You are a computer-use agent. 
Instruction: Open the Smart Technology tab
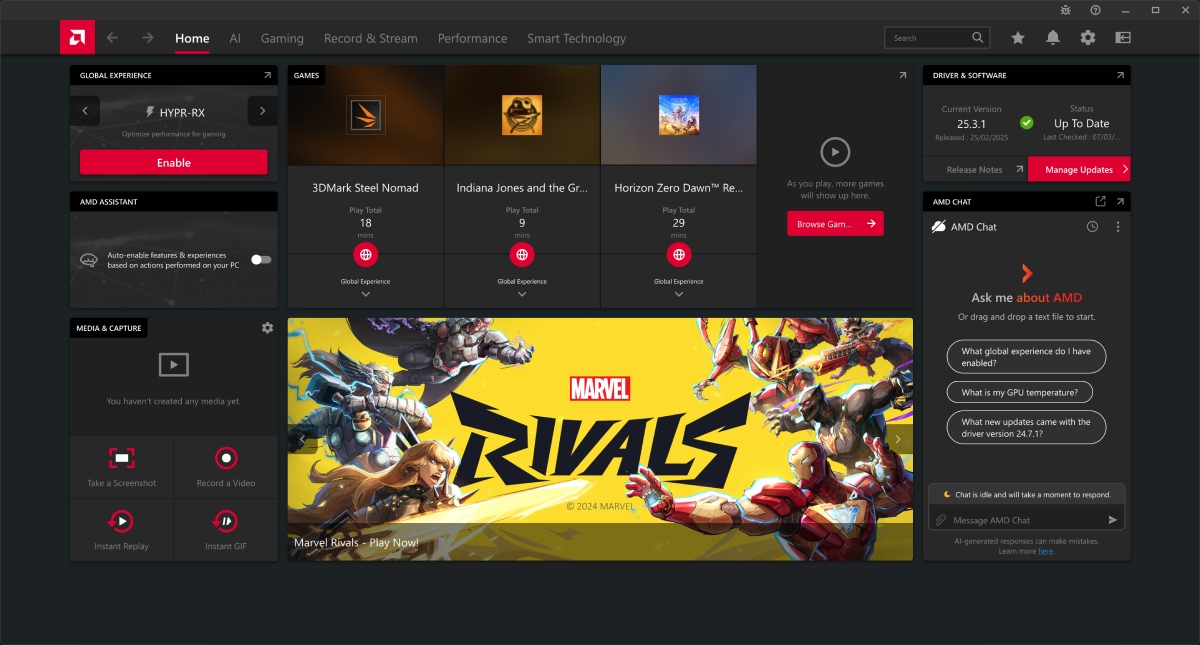point(576,38)
